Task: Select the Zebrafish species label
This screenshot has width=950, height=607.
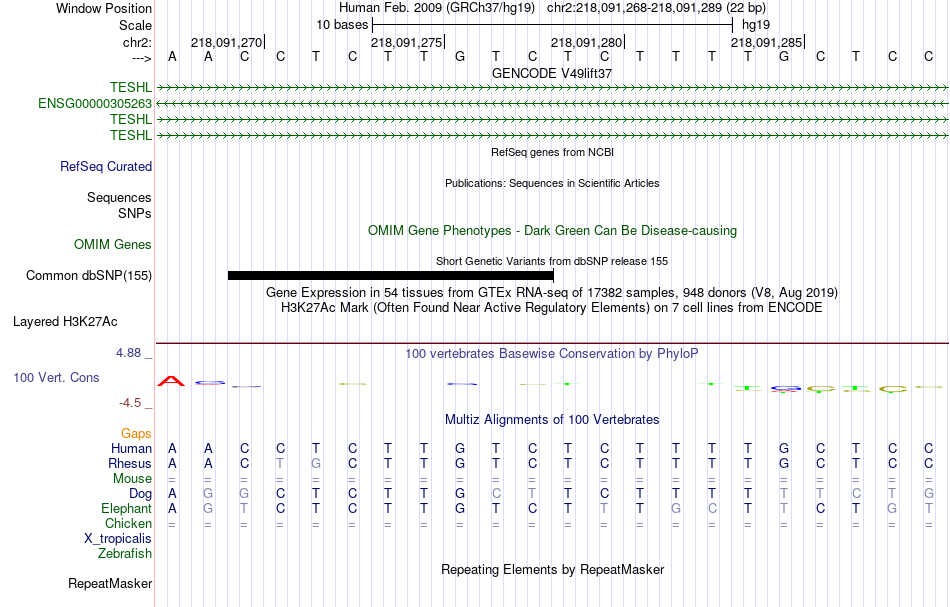Action: [x=125, y=554]
